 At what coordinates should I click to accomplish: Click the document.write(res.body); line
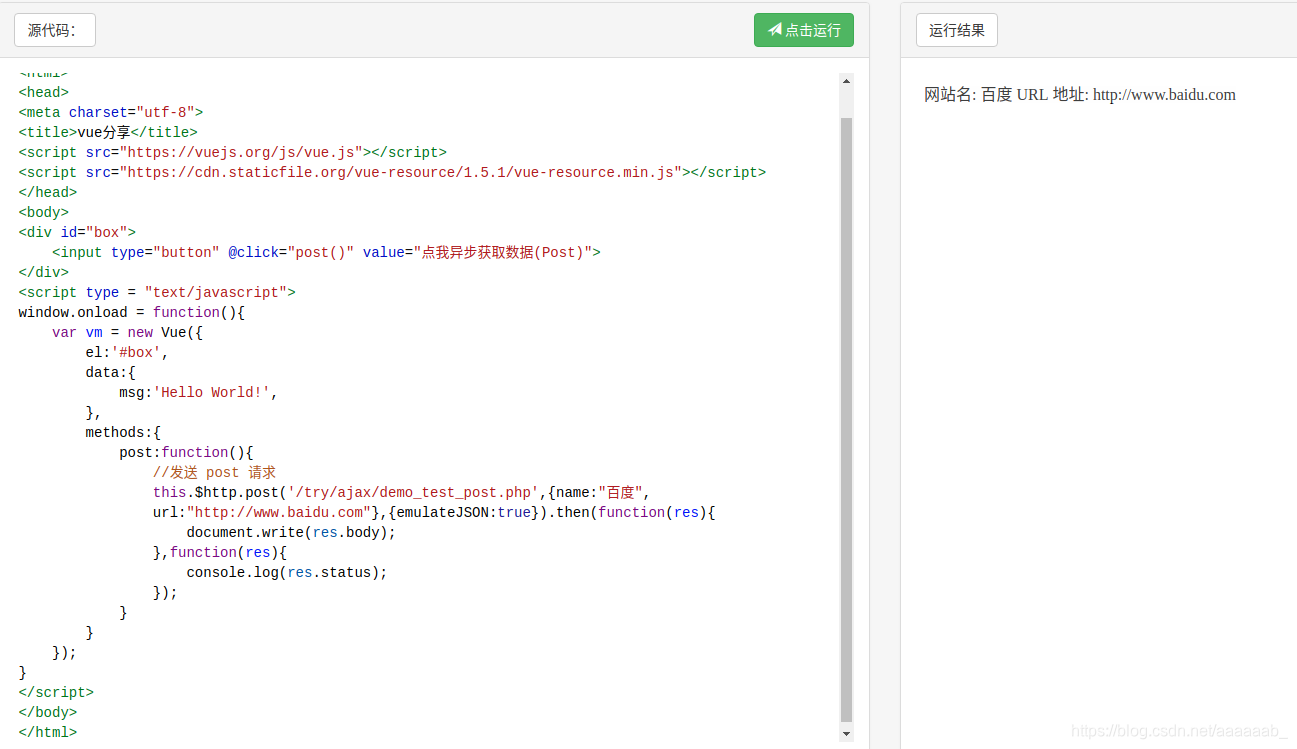point(291,532)
